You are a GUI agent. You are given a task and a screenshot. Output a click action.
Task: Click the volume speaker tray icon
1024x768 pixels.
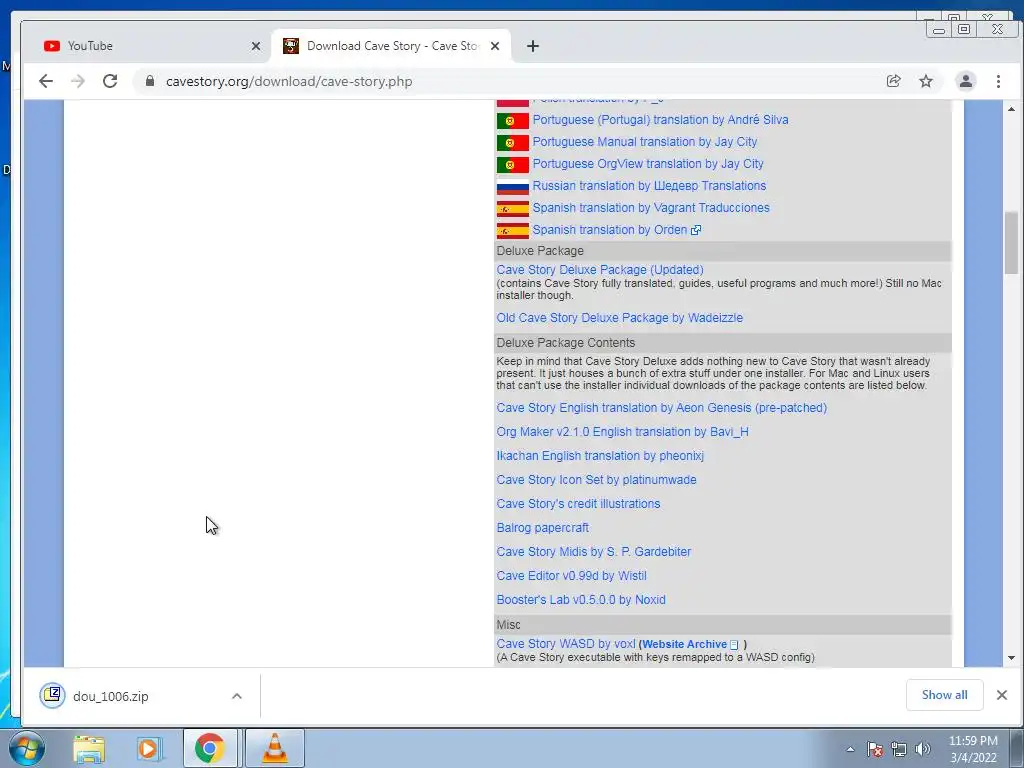922,749
